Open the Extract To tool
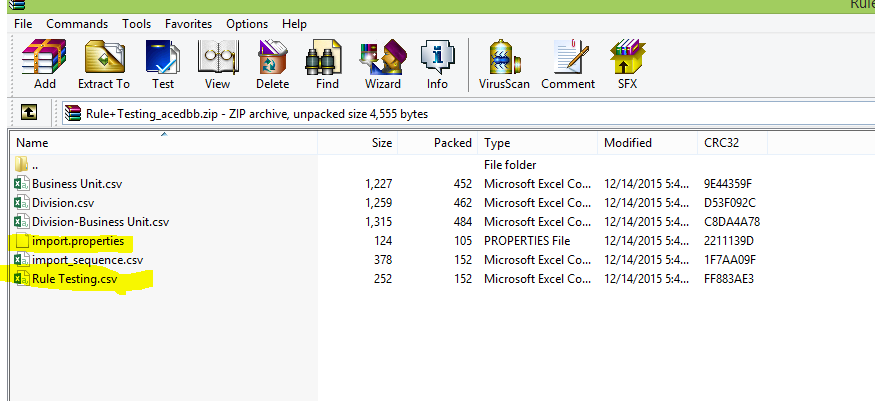 click(104, 65)
